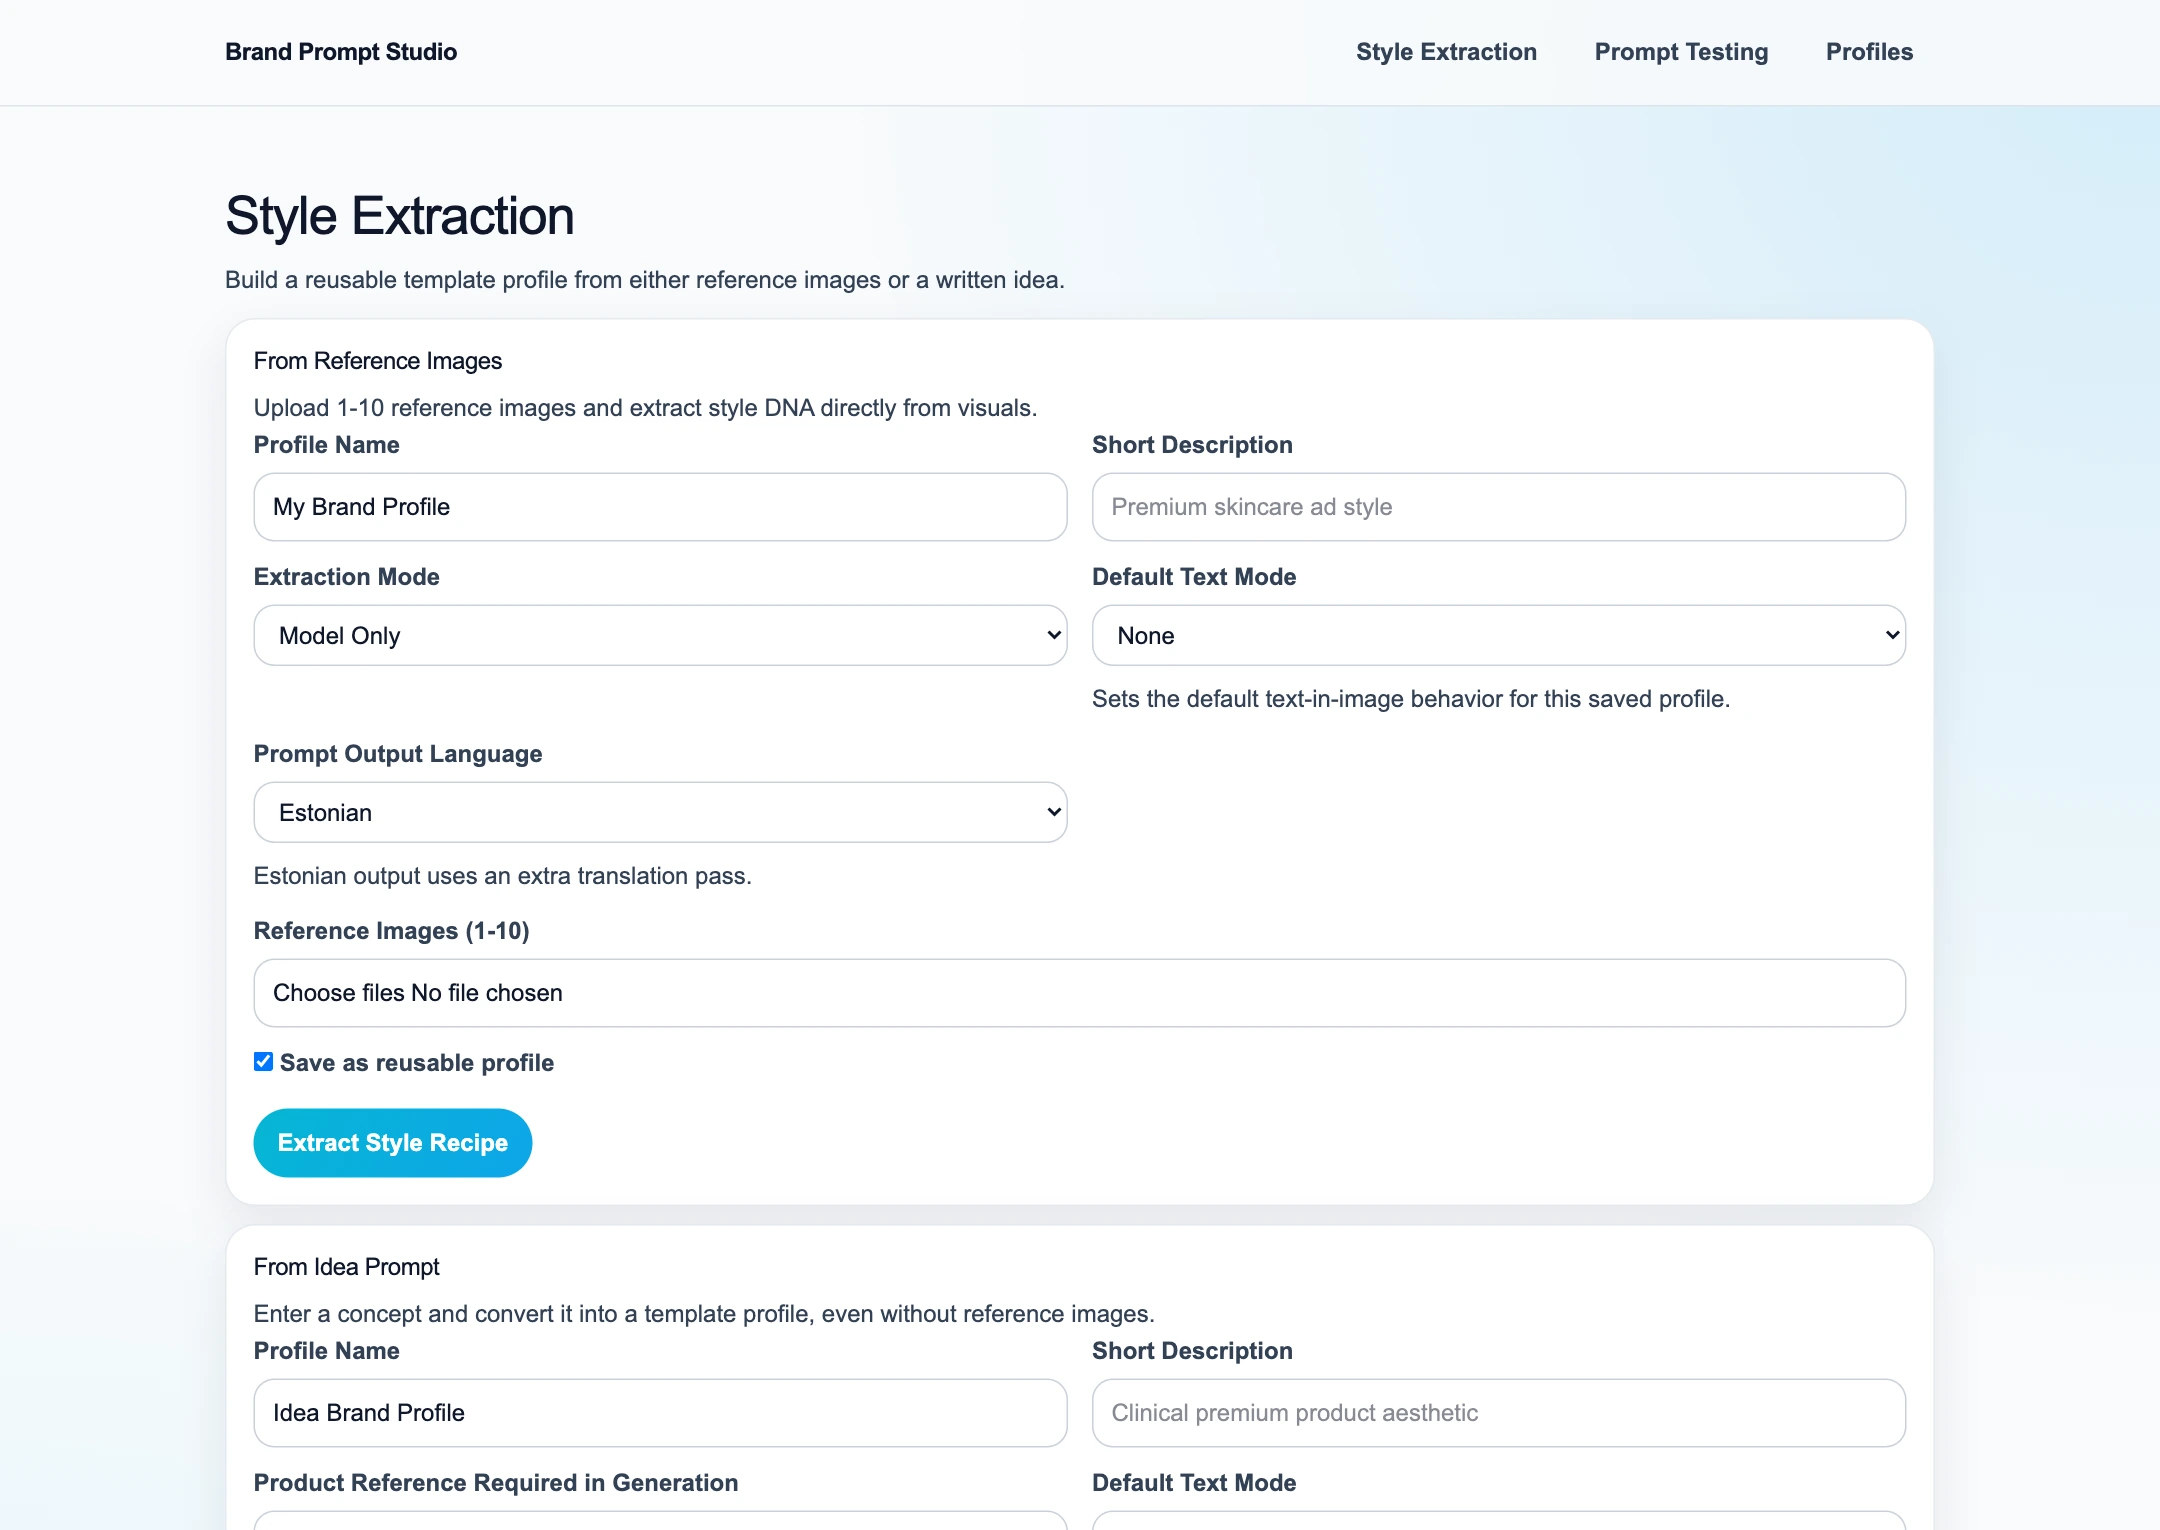
Task: Click the Product Reference Required in Generation label
Action: tap(496, 1483)
